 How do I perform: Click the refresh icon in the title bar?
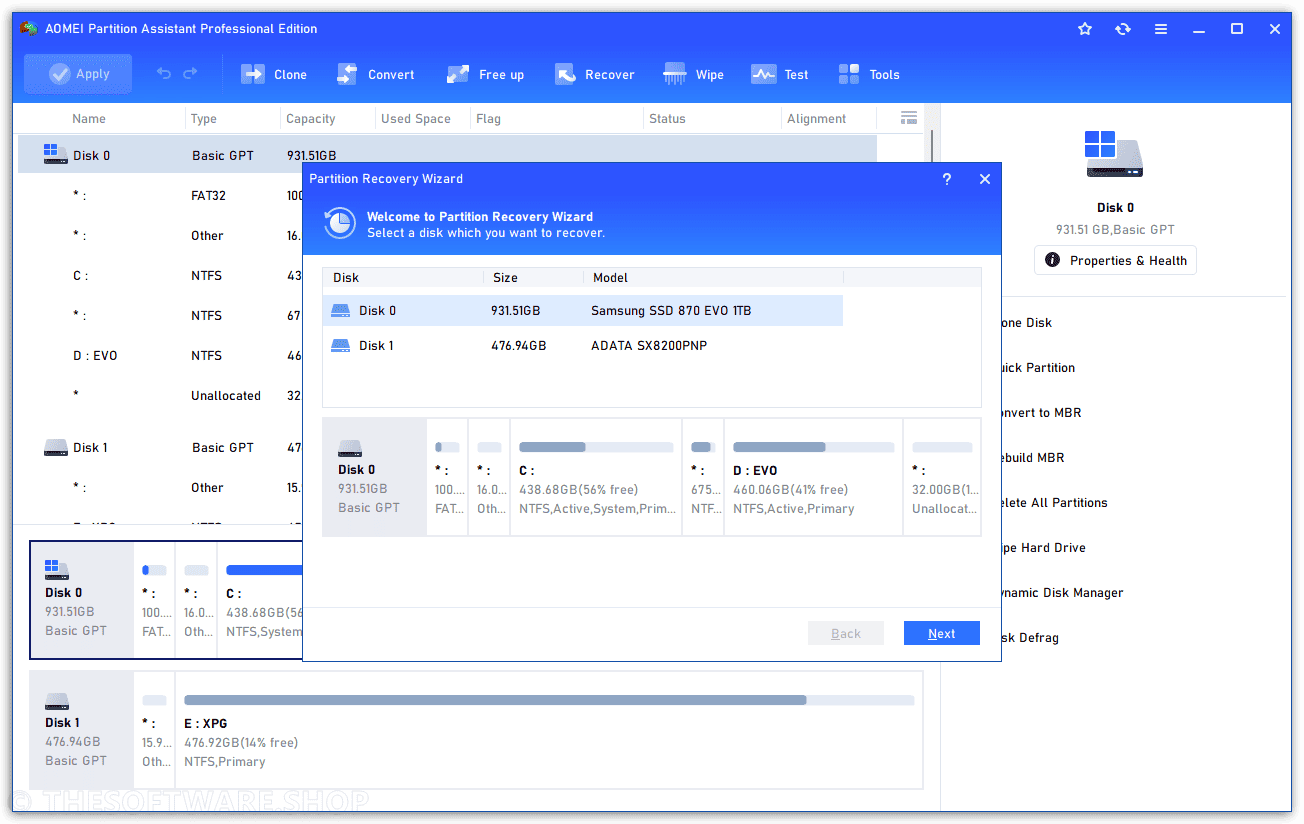coord(1123,29)
